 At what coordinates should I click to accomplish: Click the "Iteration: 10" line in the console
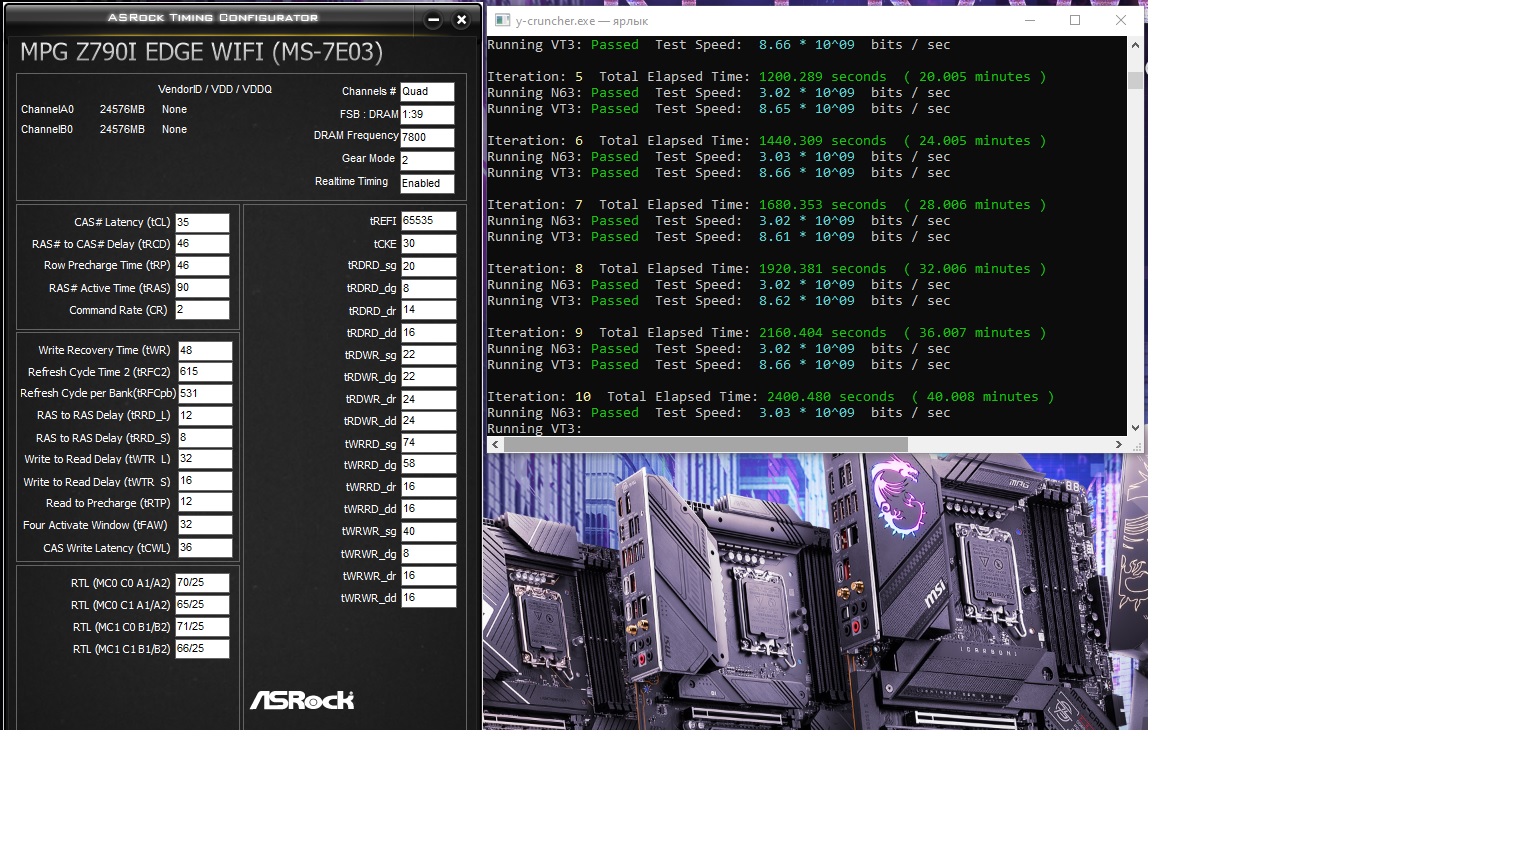(x=771, y=397)
